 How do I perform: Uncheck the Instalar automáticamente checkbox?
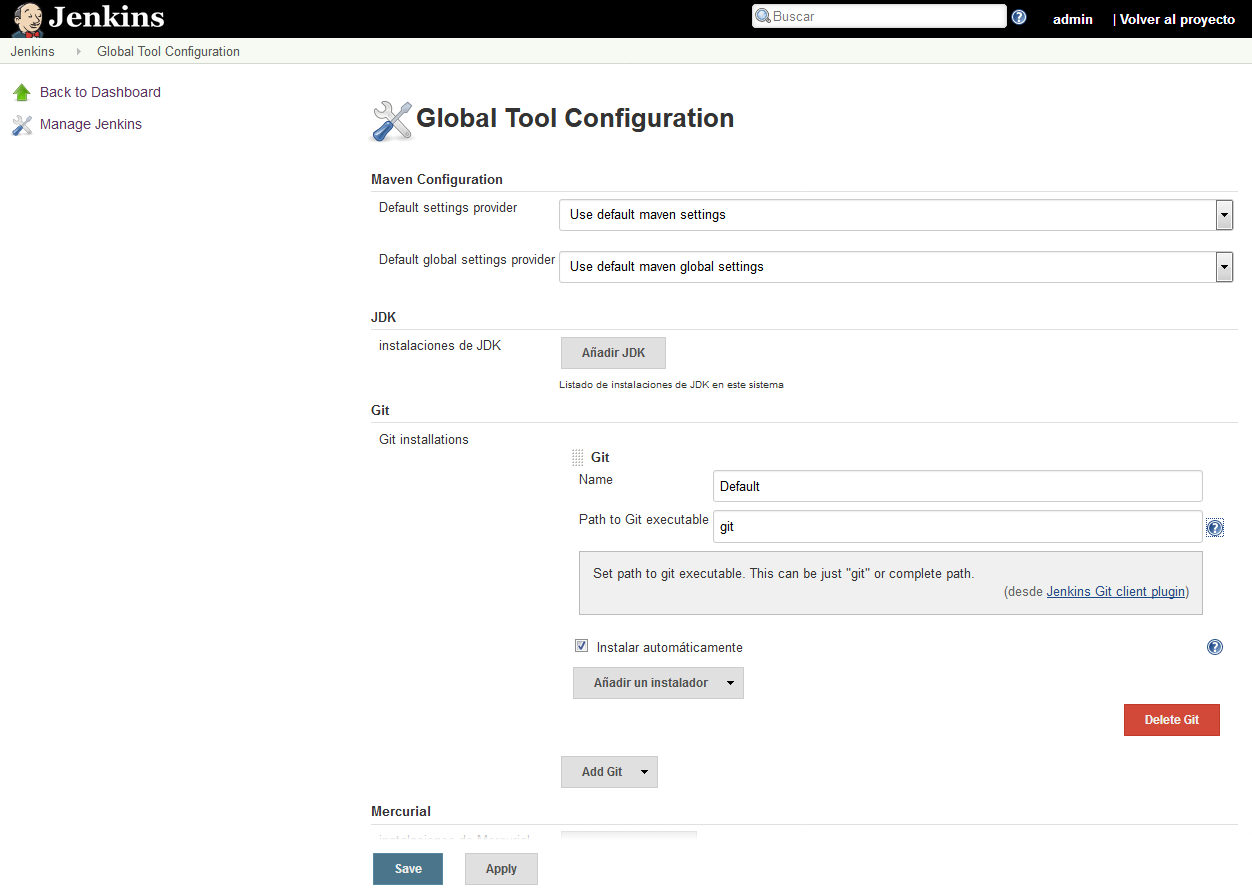click(x=582, y=646)
